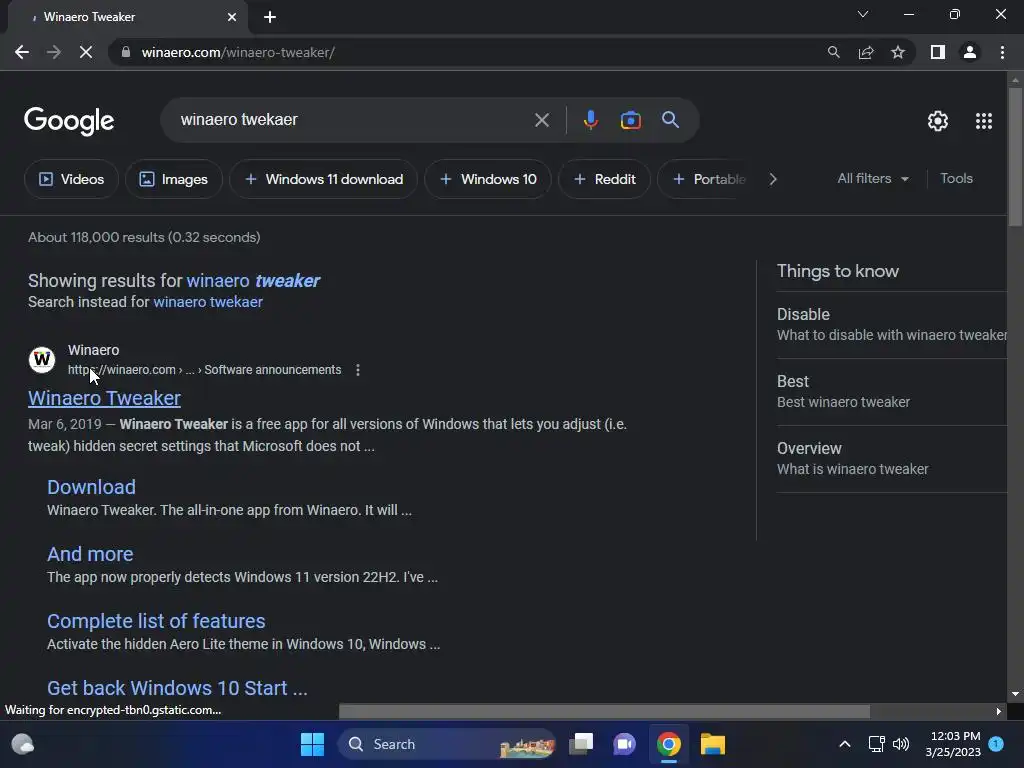Open Chrome three-dot menu
The width and height of the screenshot is (1024, 768).
click(1002, 52)
